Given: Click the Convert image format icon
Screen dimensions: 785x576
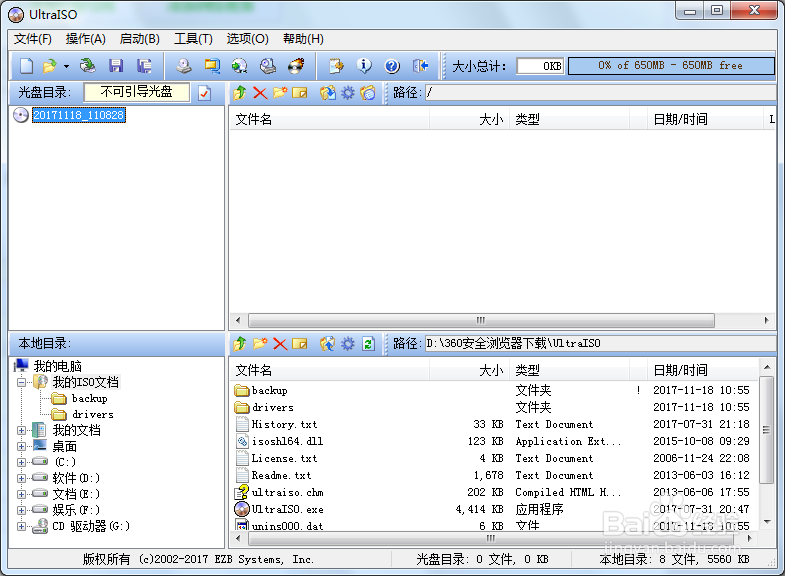Looking at the screenshot, I should [x=239, y=66].
